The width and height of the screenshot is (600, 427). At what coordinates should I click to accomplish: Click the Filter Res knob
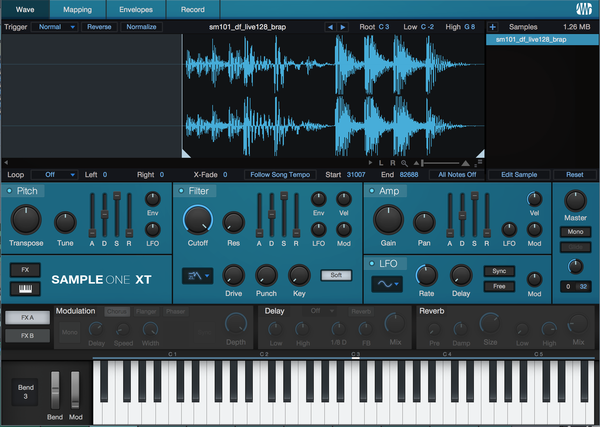pyautogui.click(x=233, y=222)
